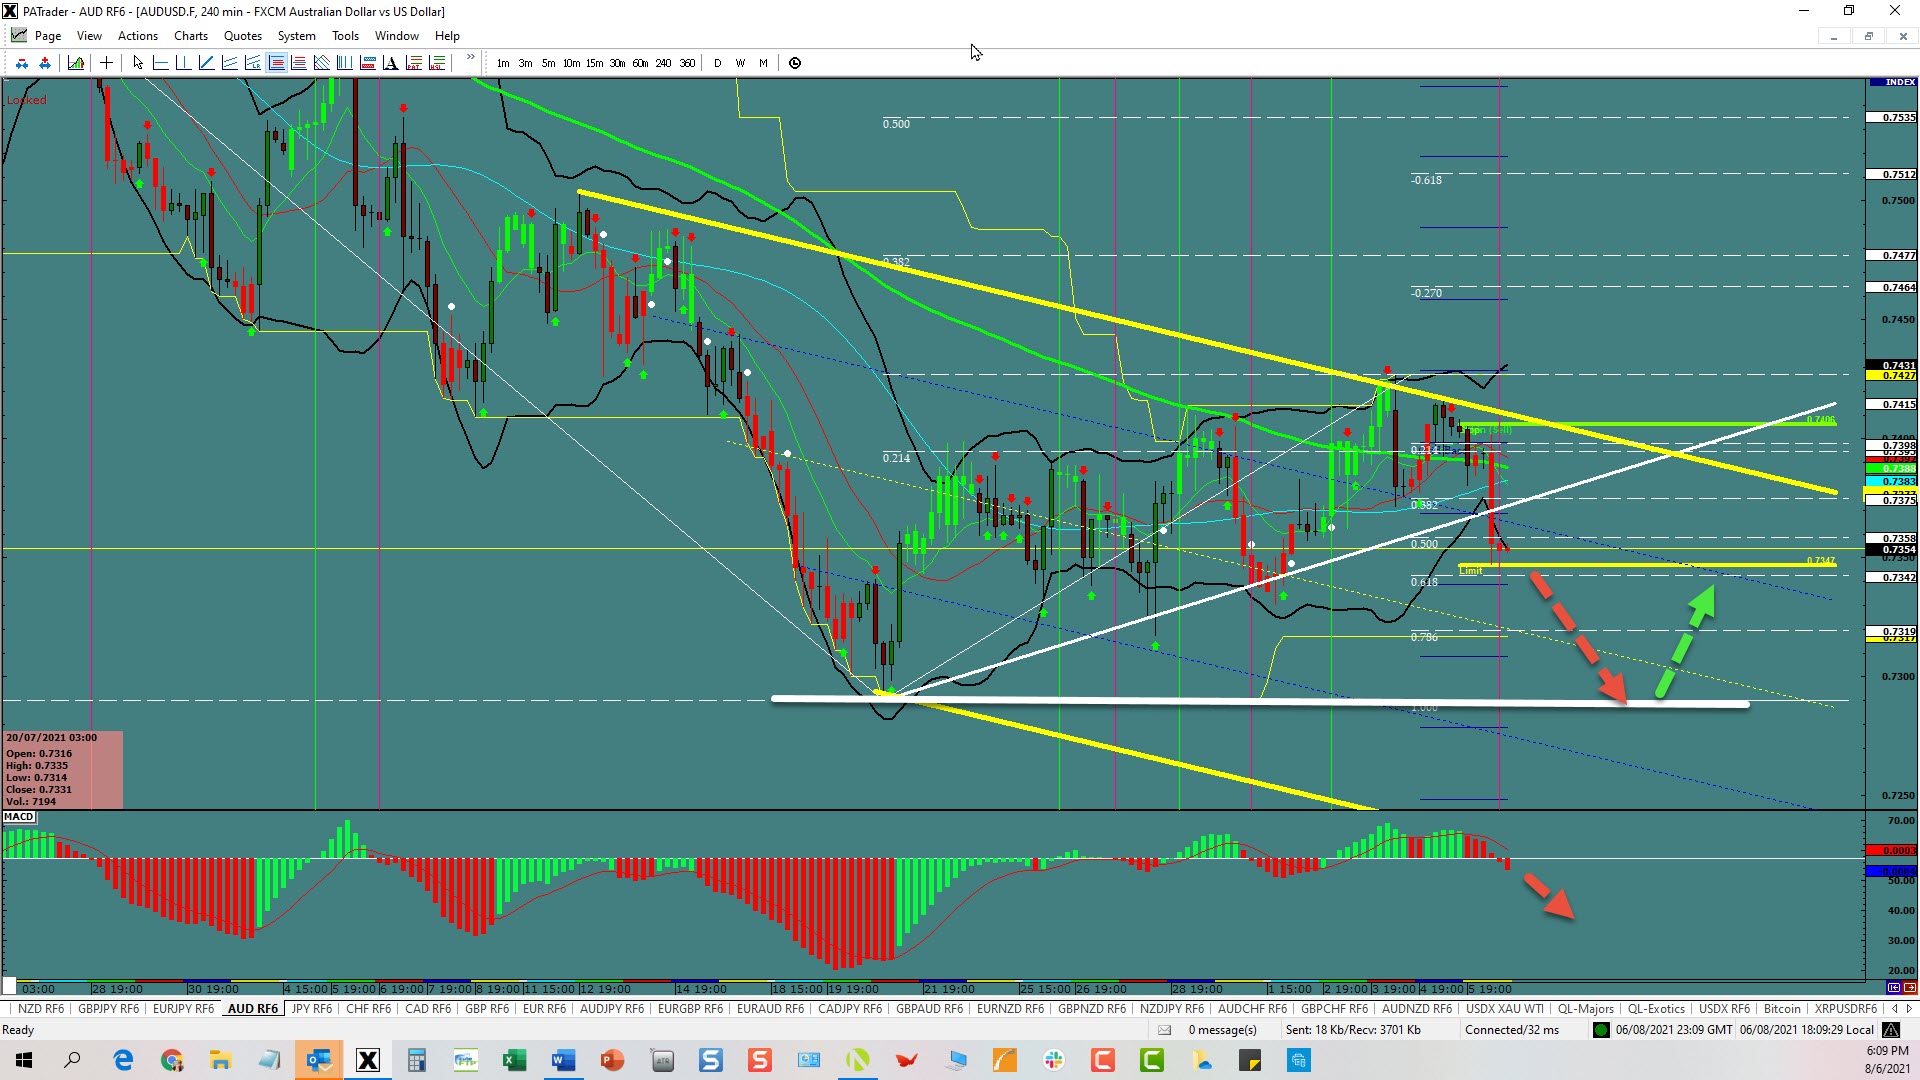Click the clock icon in toolbar
The height and width of the screenshot is (1080, 1920).
tap(795, 63)
